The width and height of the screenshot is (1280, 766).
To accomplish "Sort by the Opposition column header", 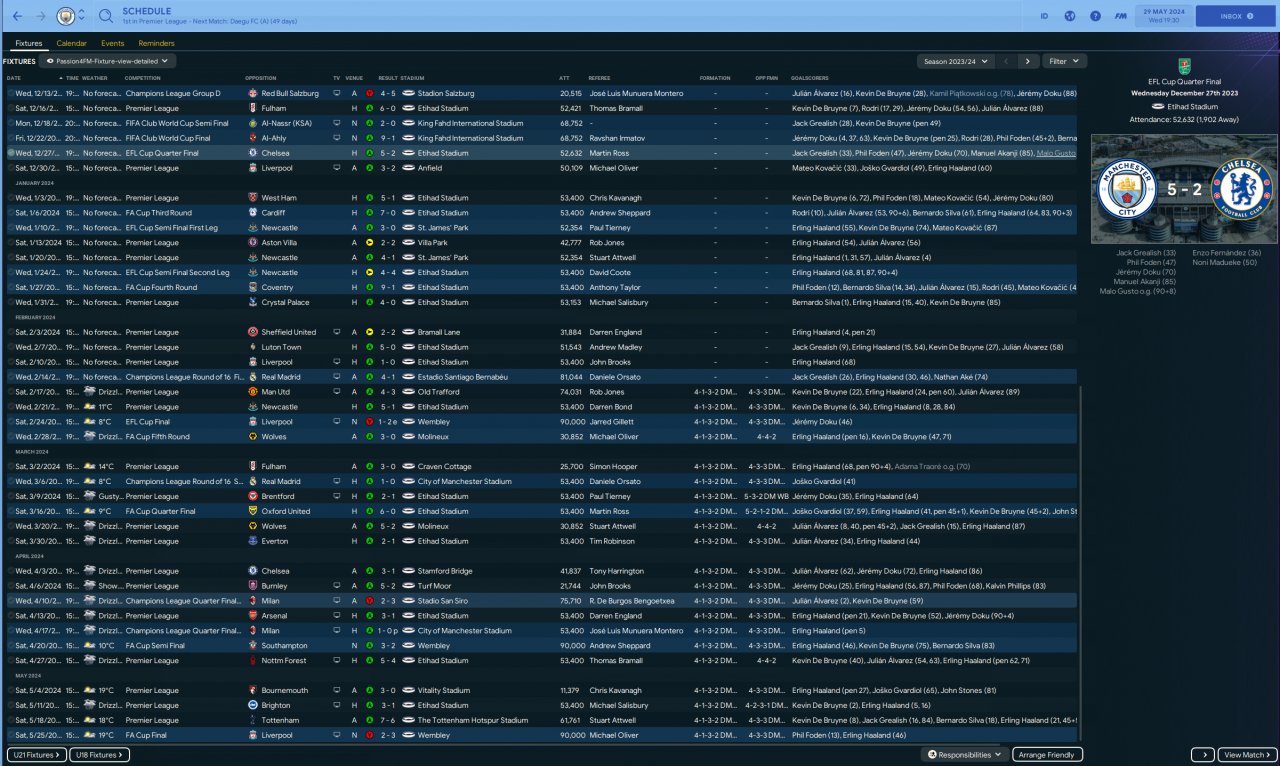I will (x=260, y=77).
